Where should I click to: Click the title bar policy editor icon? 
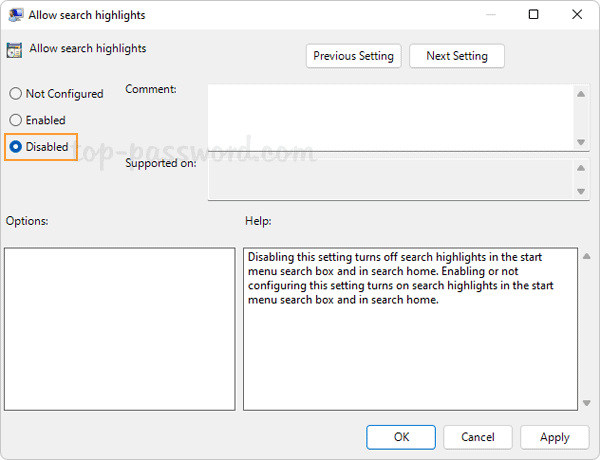pos(16,15)
